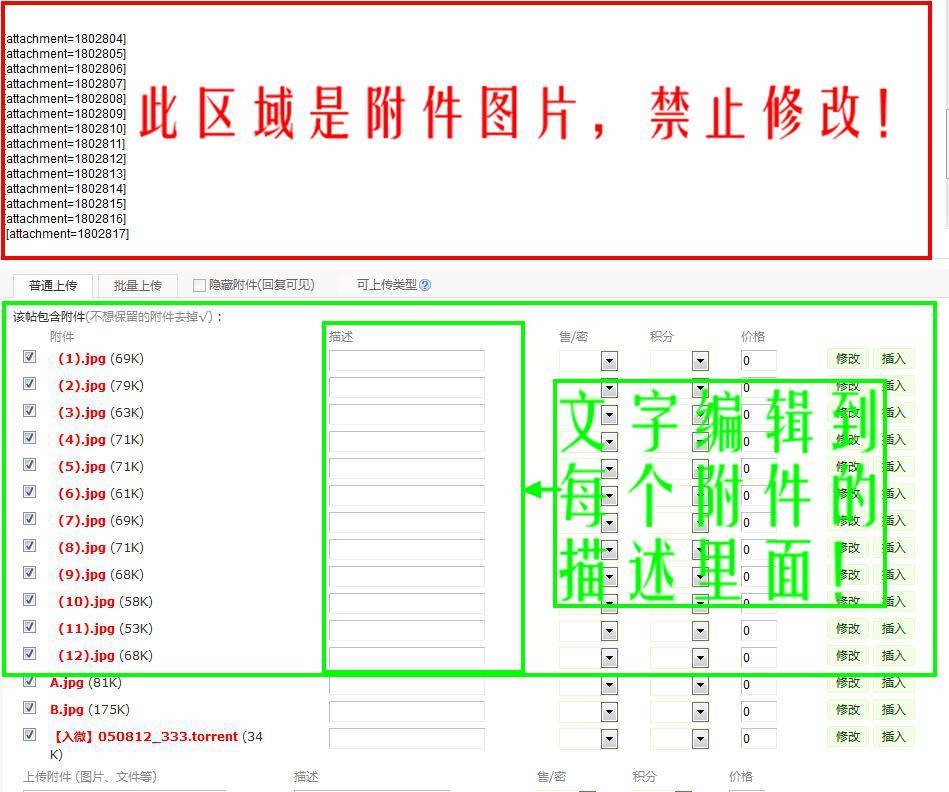Click 插入 button for A.jpg

coord(893,682)
